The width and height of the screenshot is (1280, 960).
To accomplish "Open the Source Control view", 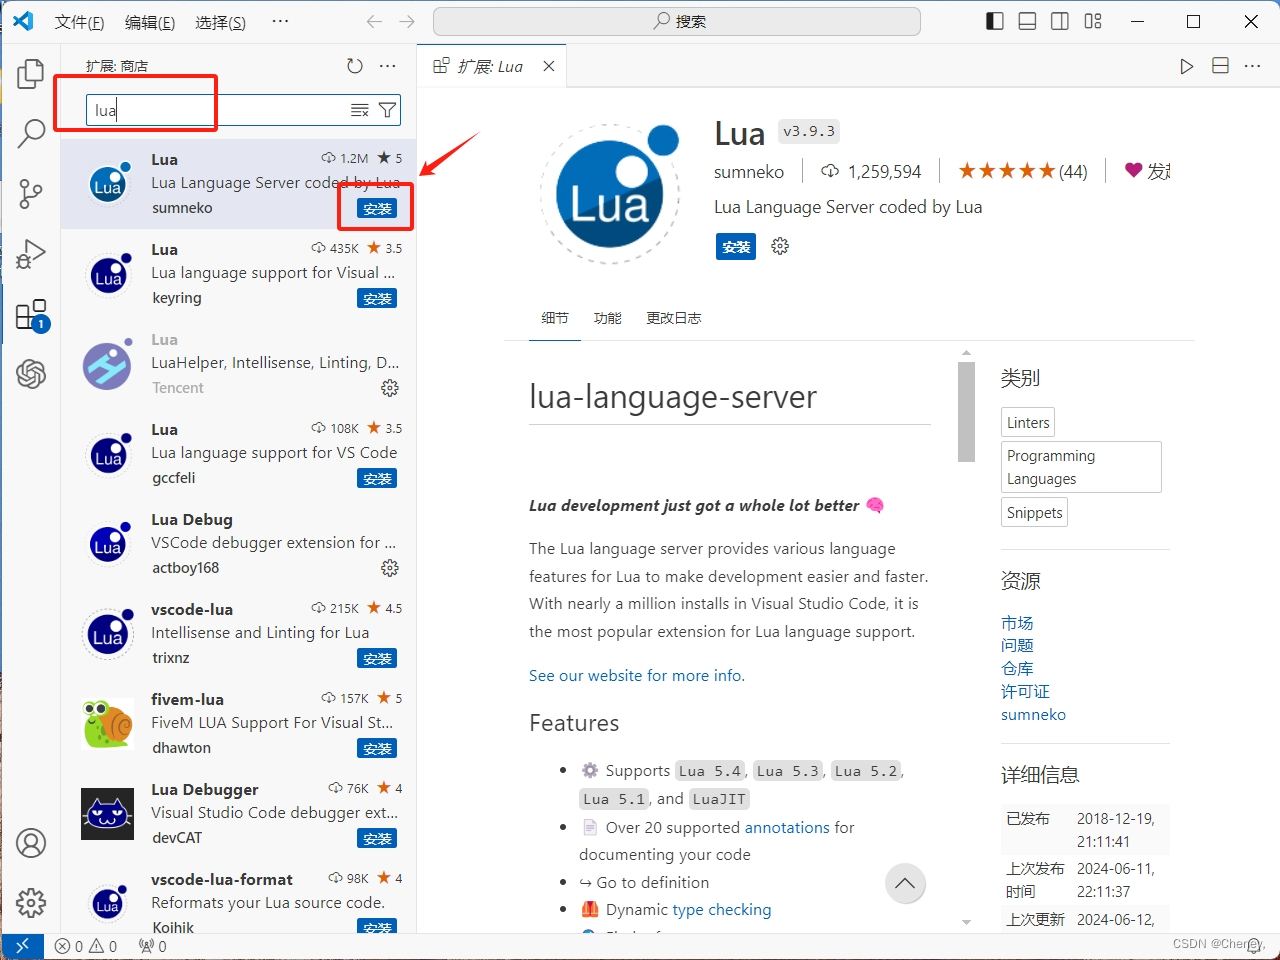I will [x=31, y=193].
